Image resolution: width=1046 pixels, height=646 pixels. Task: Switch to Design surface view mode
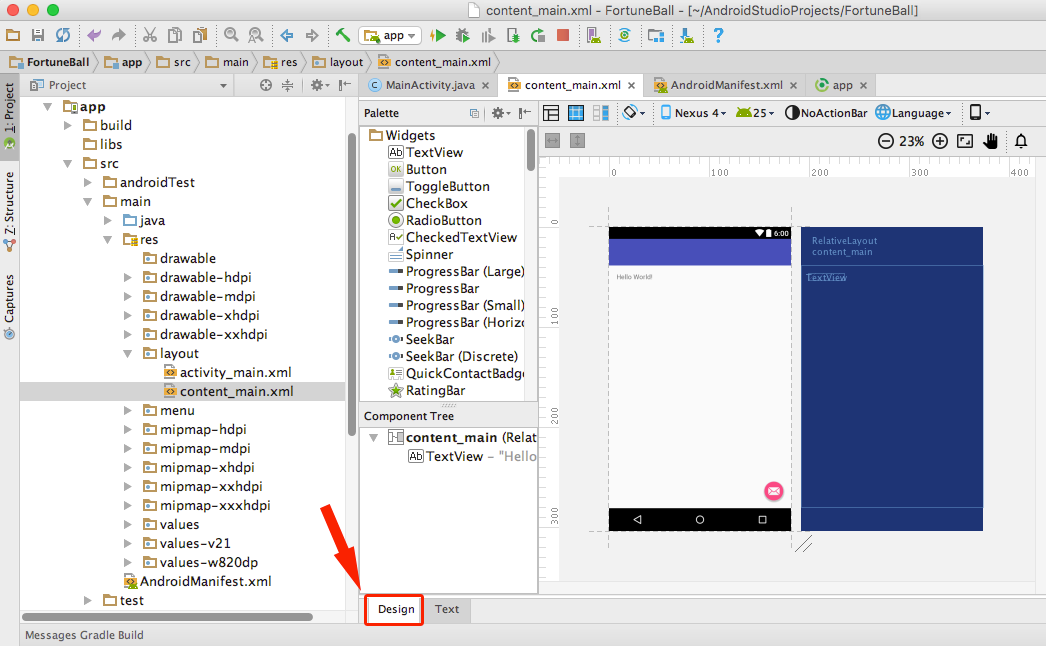coord(551,113)
